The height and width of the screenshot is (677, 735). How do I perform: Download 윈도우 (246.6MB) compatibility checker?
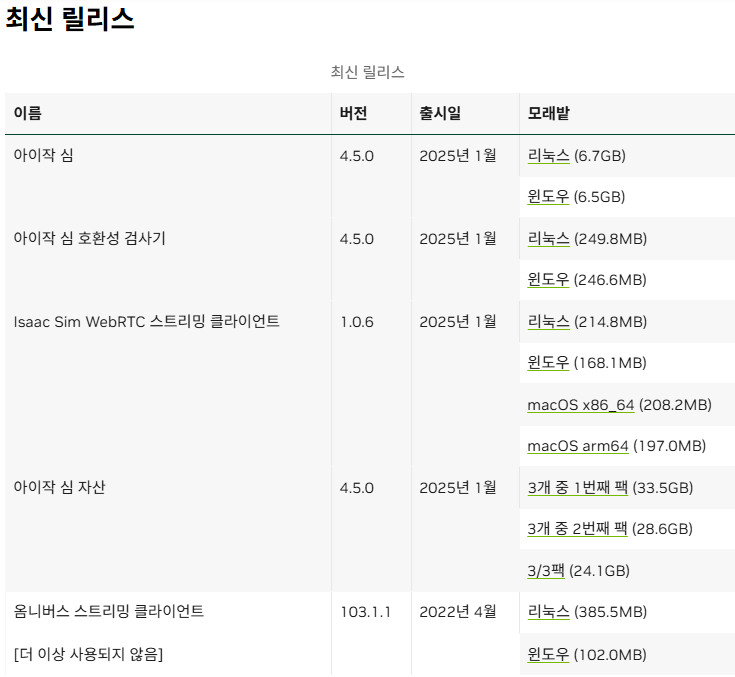548,279
